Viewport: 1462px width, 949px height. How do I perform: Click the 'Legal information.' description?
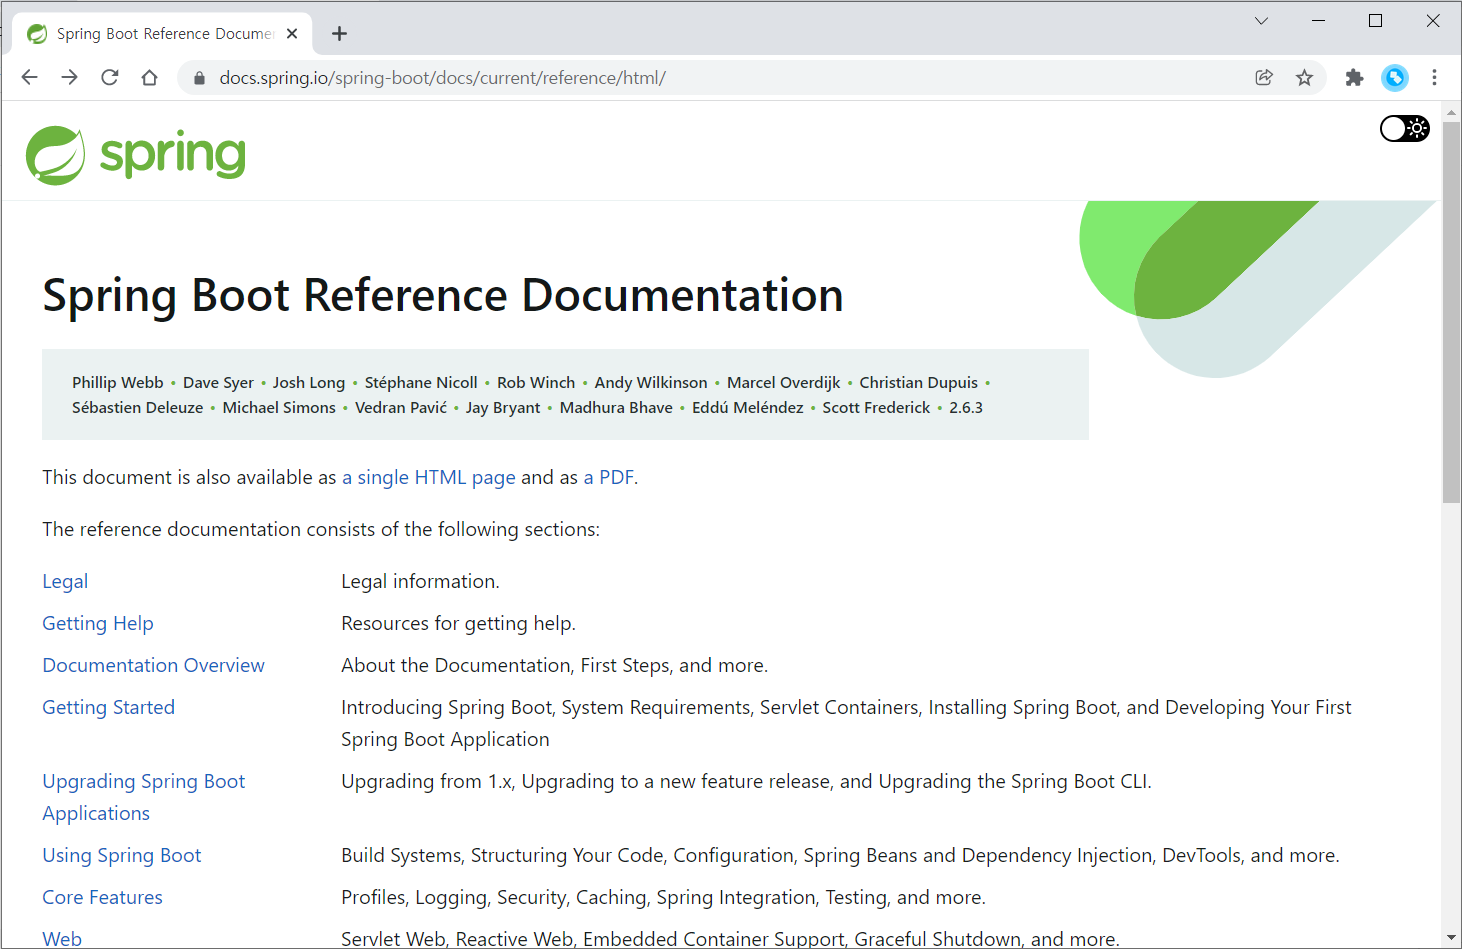click(420, 582)
